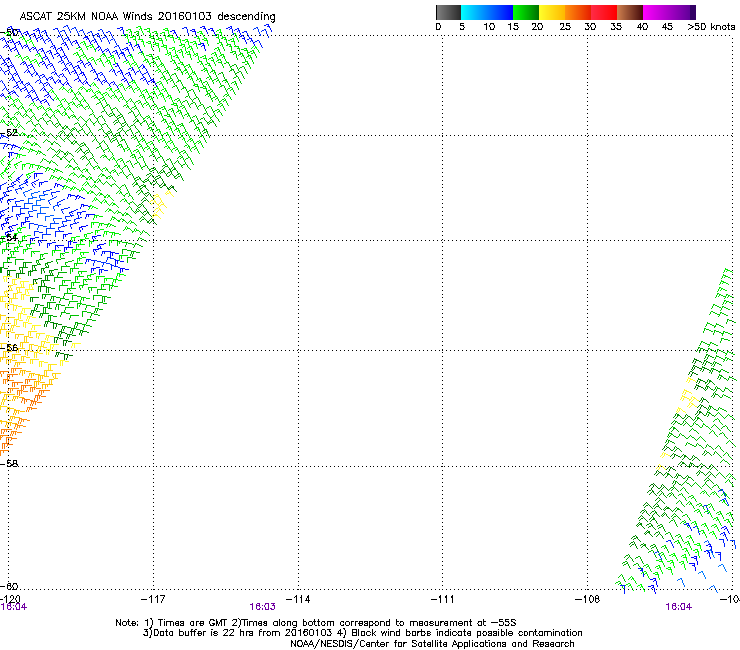Click the -117 longitude axis label

click(x=153, y=599)
